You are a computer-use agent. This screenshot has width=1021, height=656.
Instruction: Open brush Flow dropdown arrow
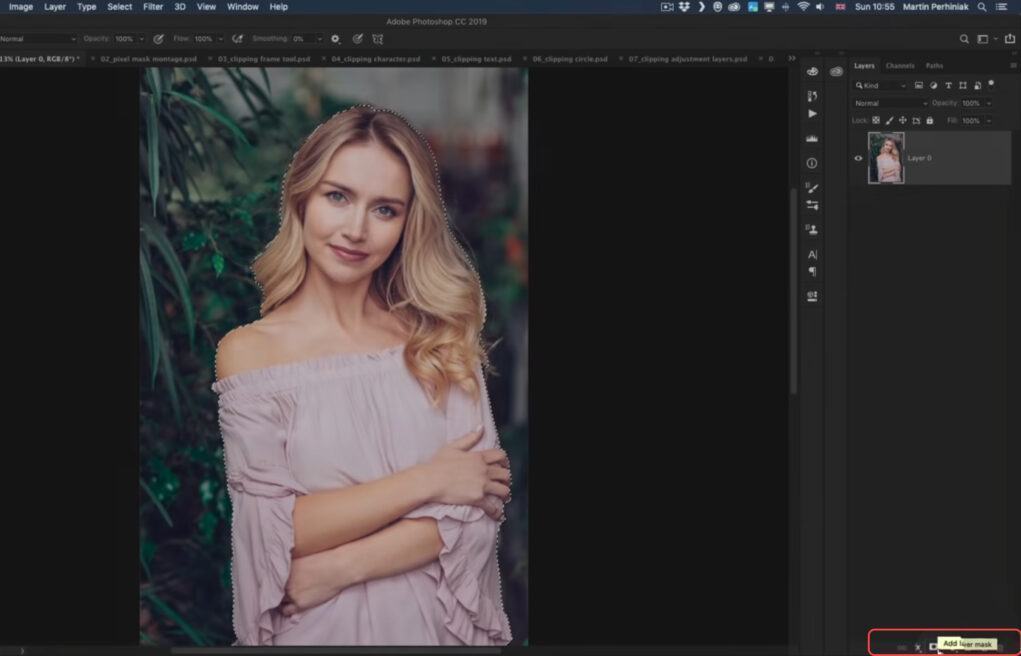(220, 39)
